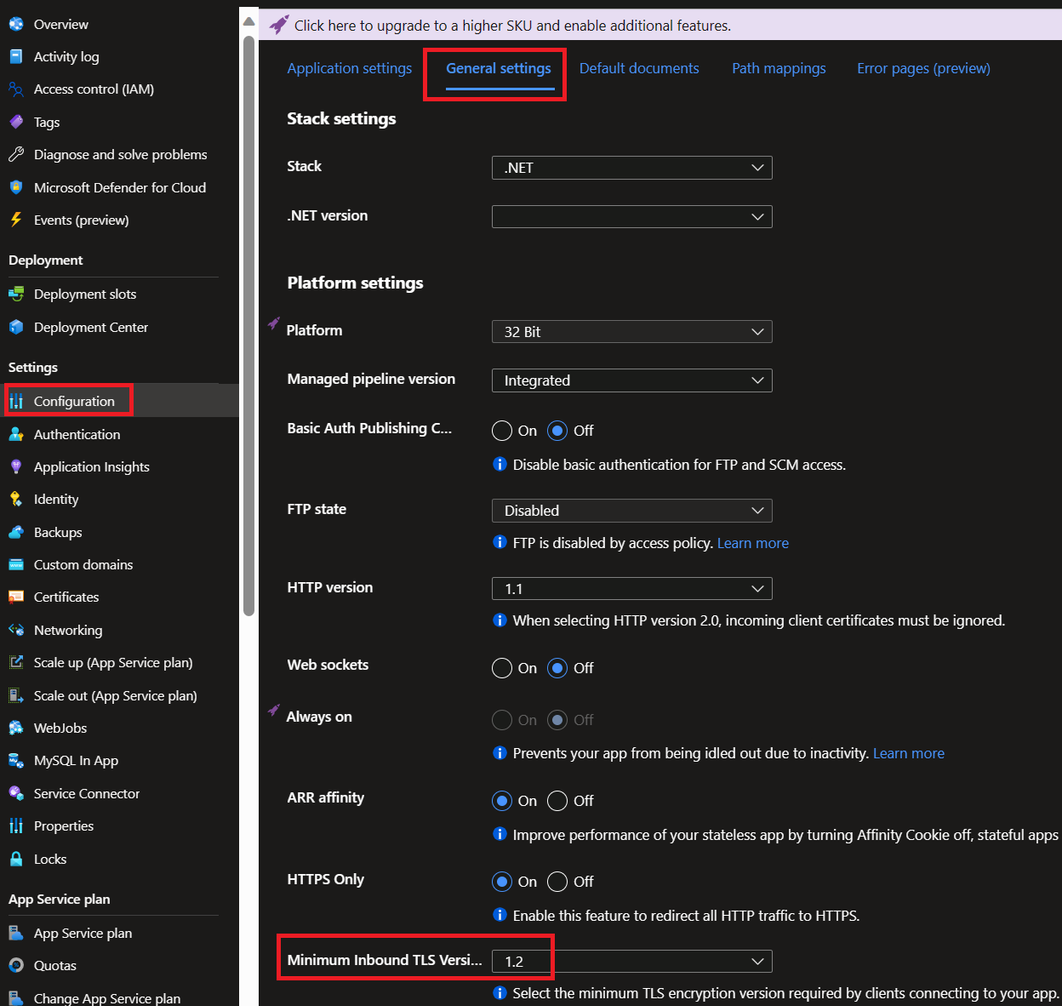1062x1006 pixels.
Task: Click the MySQL In App icon
Action: click(x=16, y=761)
